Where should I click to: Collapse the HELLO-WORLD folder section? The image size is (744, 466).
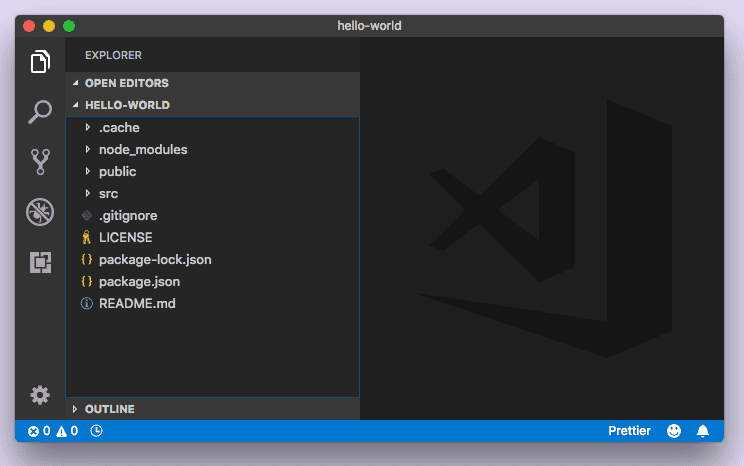coord(75,105)
